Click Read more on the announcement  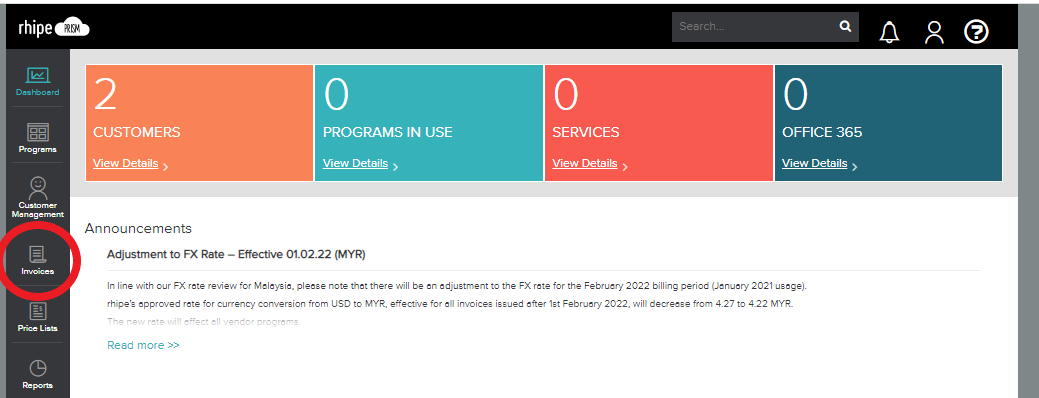pyautogui.click(x=143, y=345)
